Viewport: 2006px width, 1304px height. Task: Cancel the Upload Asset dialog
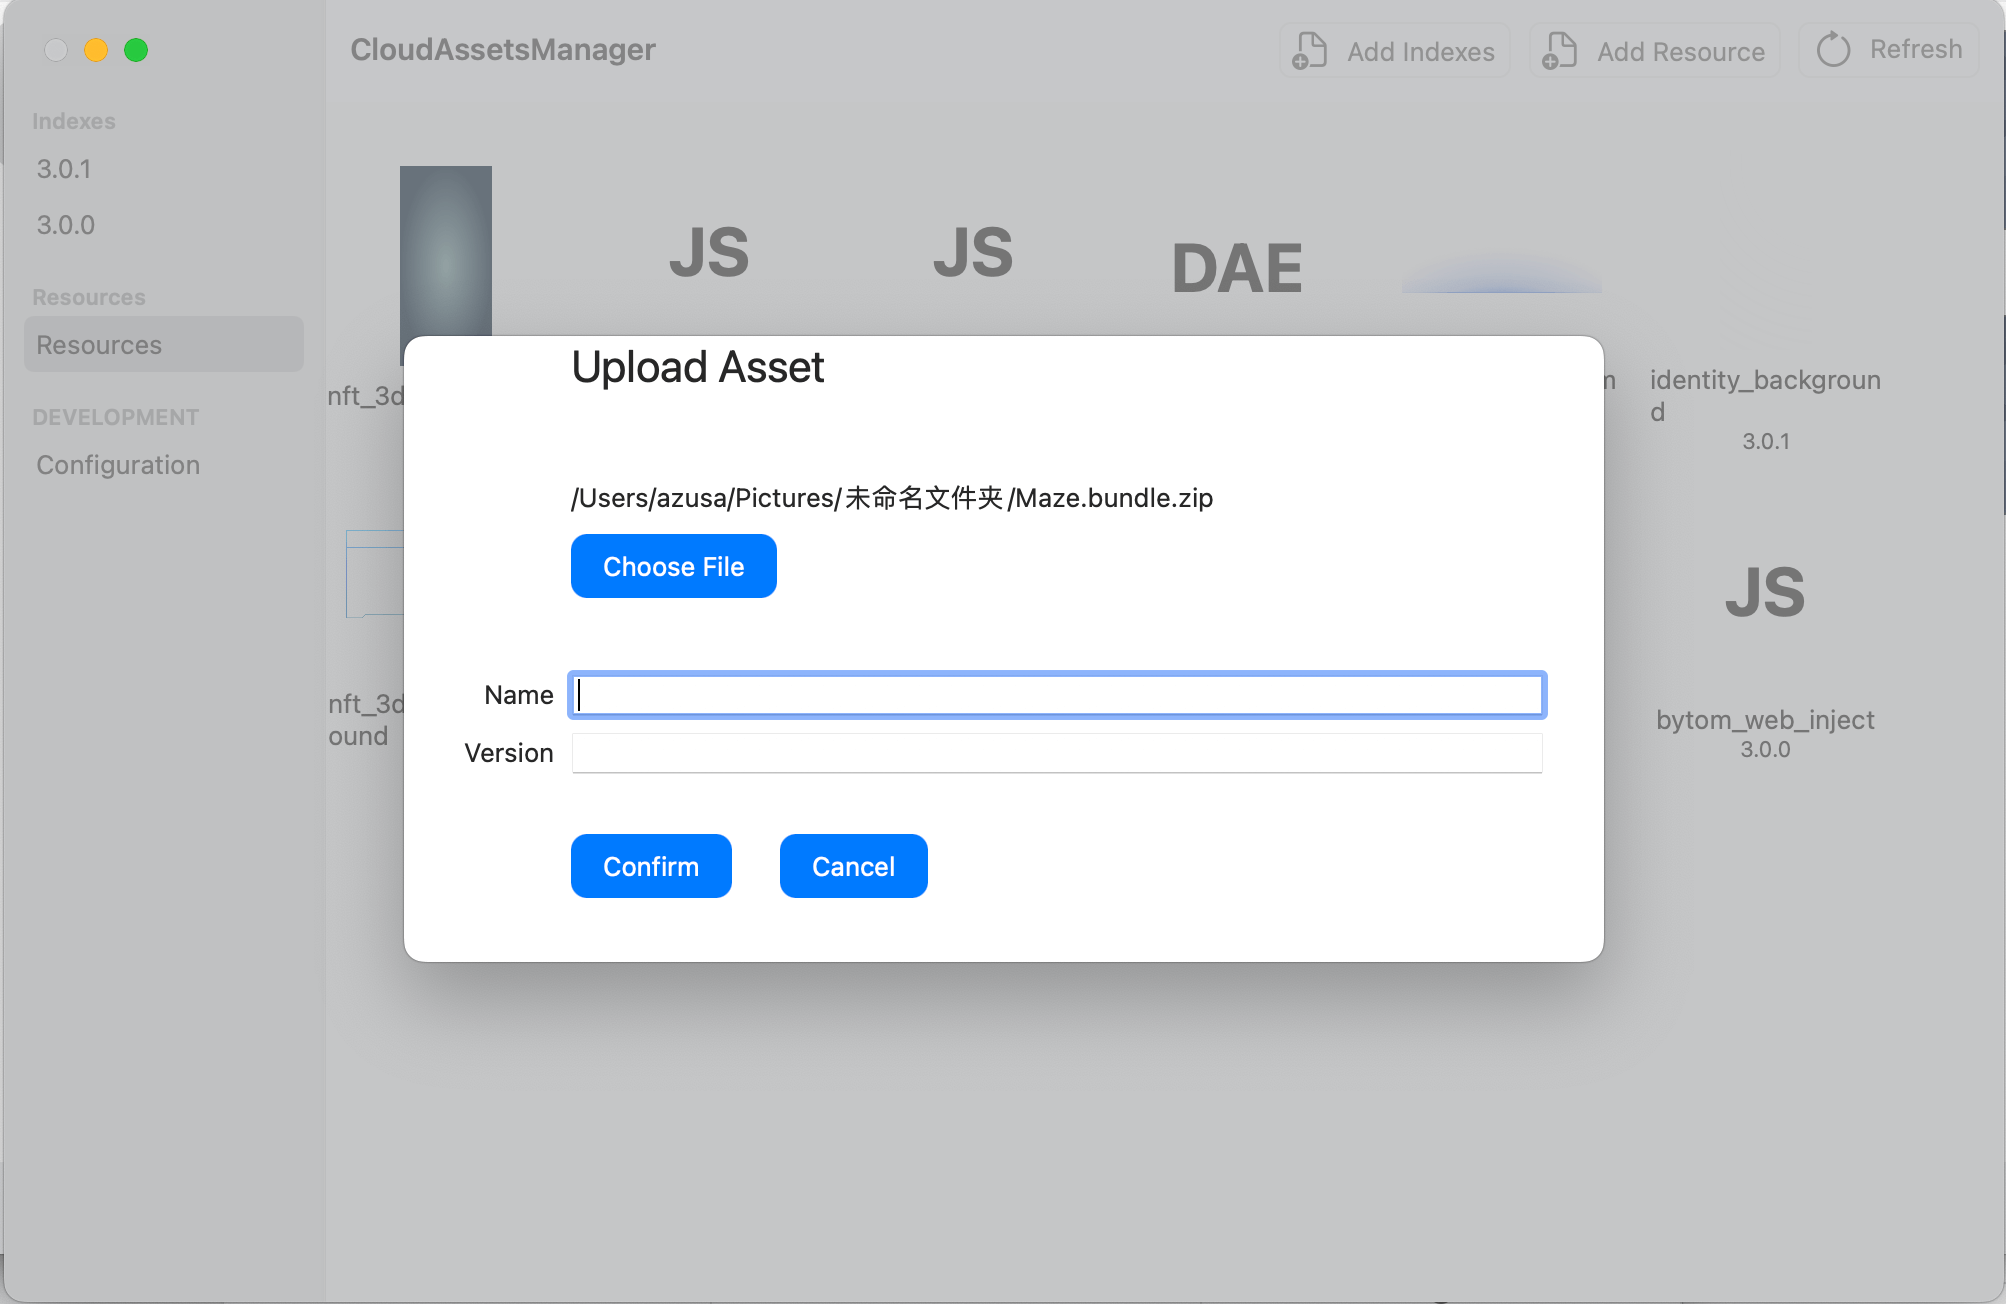tap(853, 866)
